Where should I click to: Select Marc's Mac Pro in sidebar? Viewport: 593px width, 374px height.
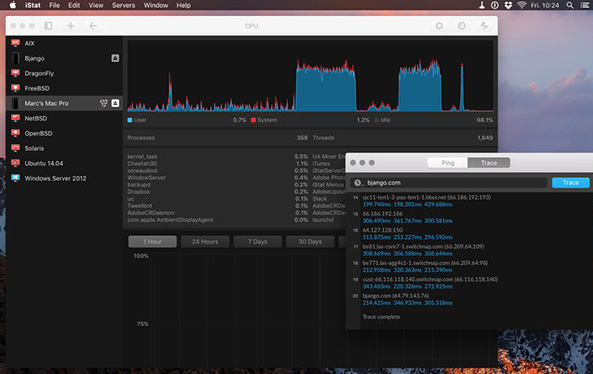click(x=64, y=103)
